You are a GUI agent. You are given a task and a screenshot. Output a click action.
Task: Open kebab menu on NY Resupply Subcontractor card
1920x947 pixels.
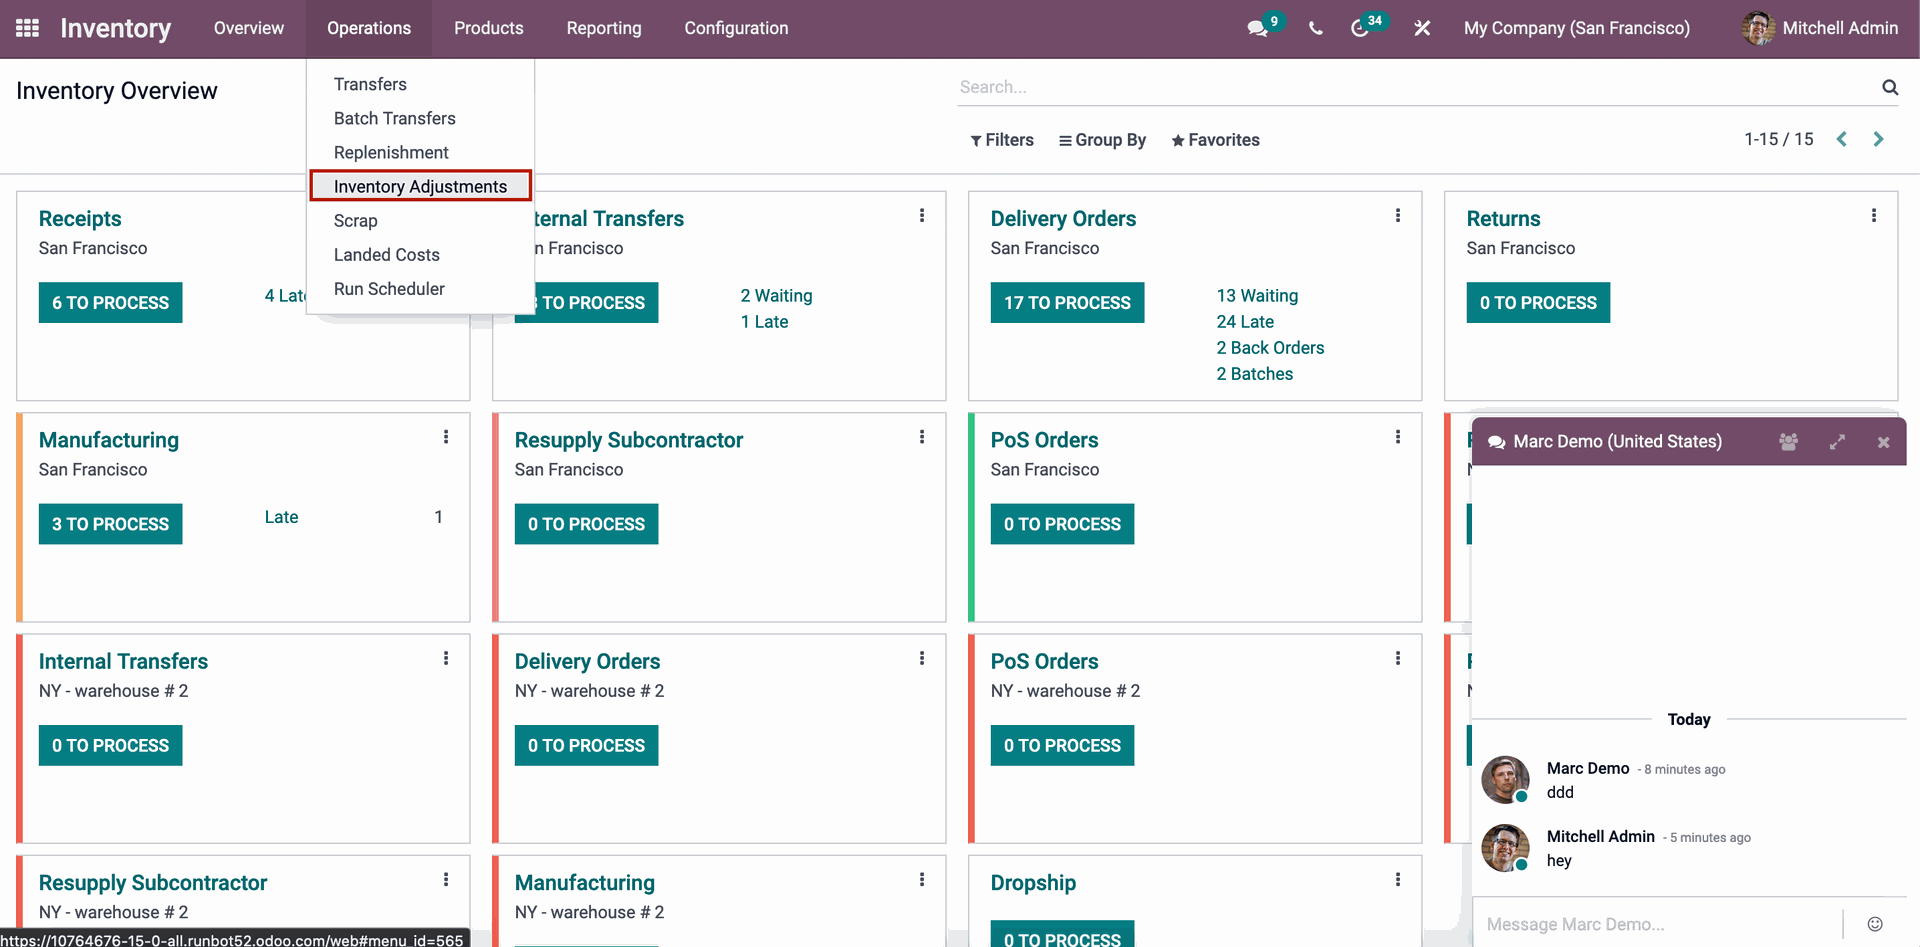(446, 880)
